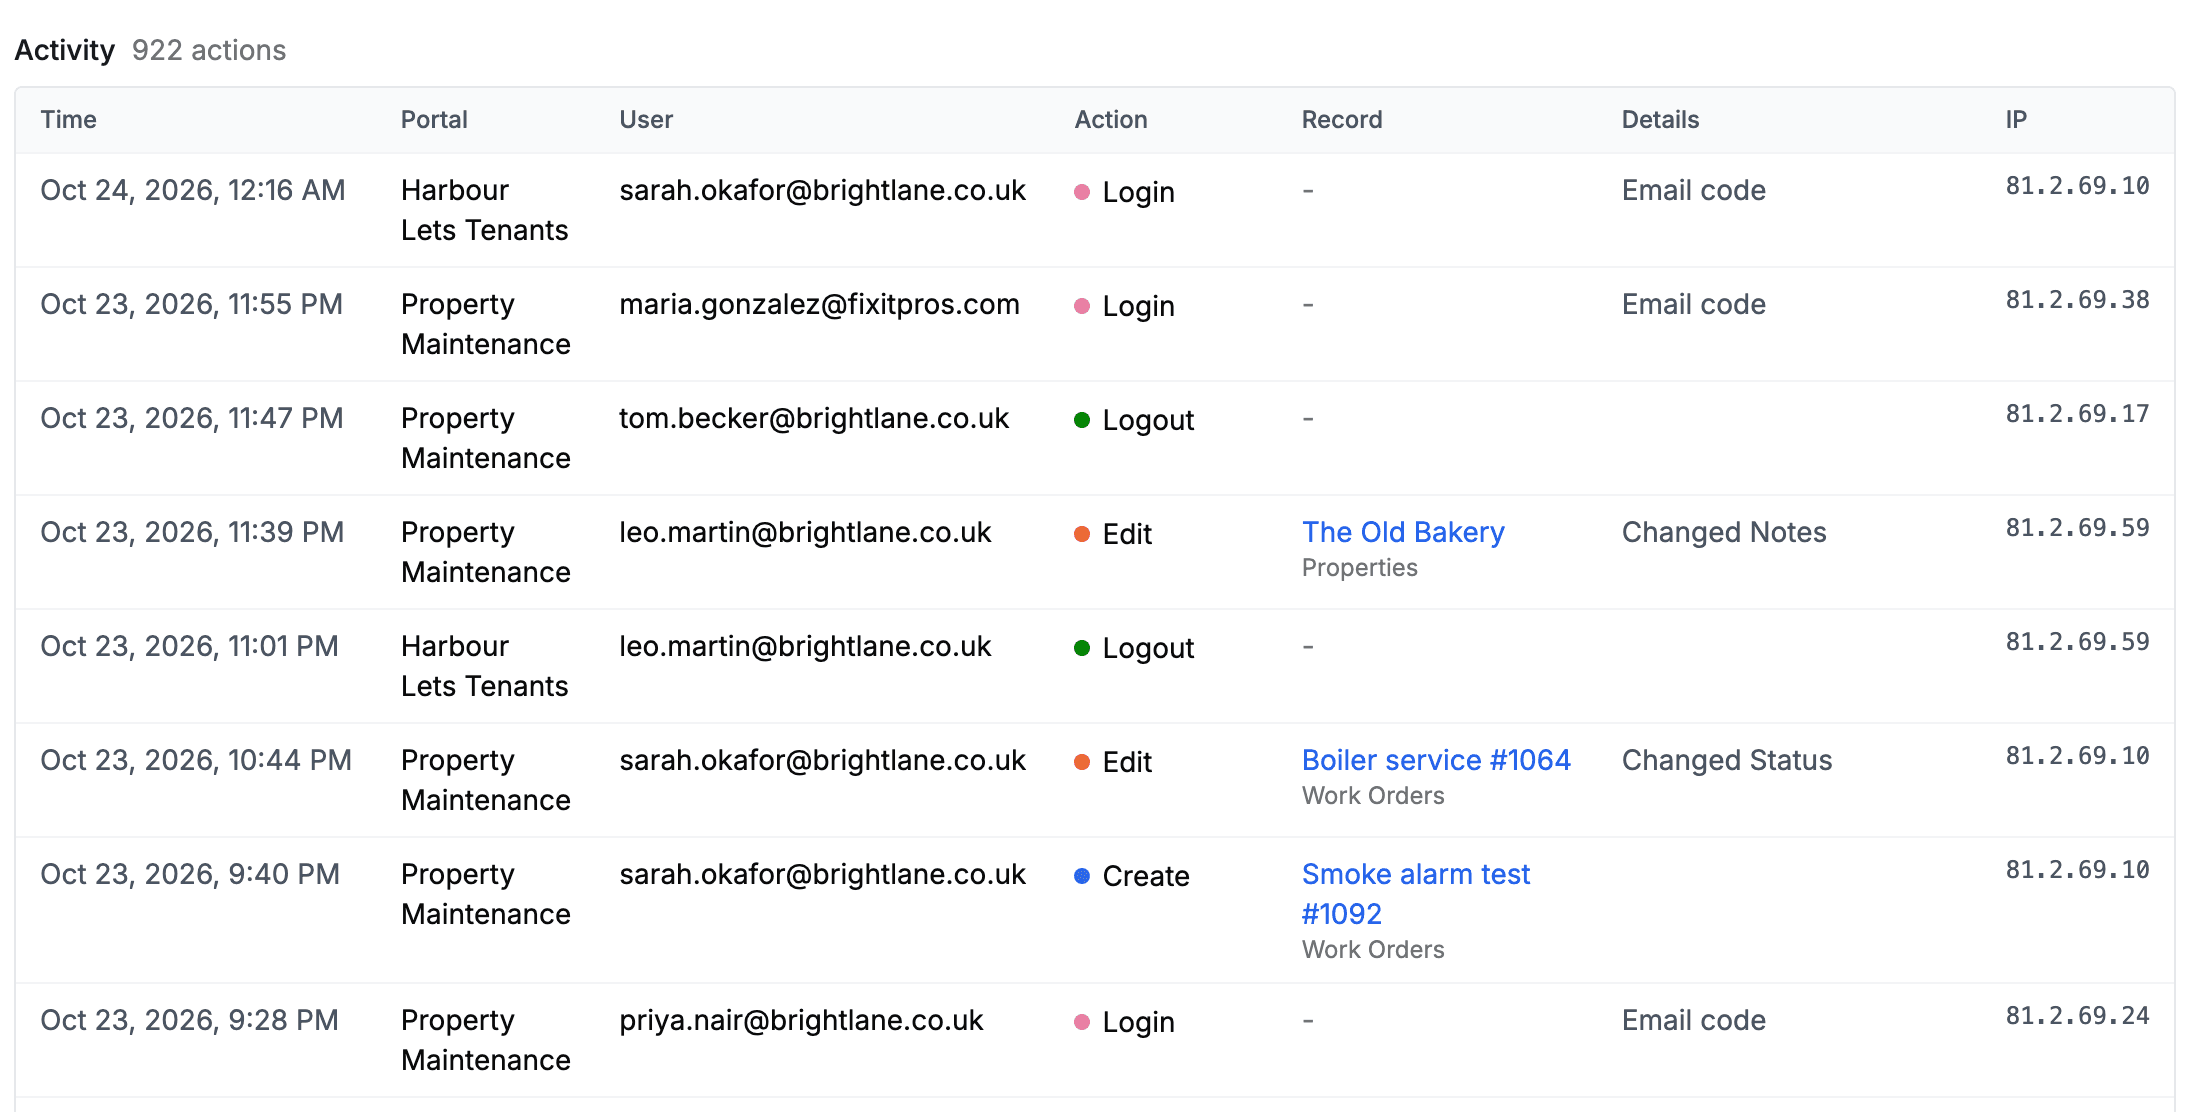Select the Oct 23, 2026, 10:44 PM timestamp

196,760
